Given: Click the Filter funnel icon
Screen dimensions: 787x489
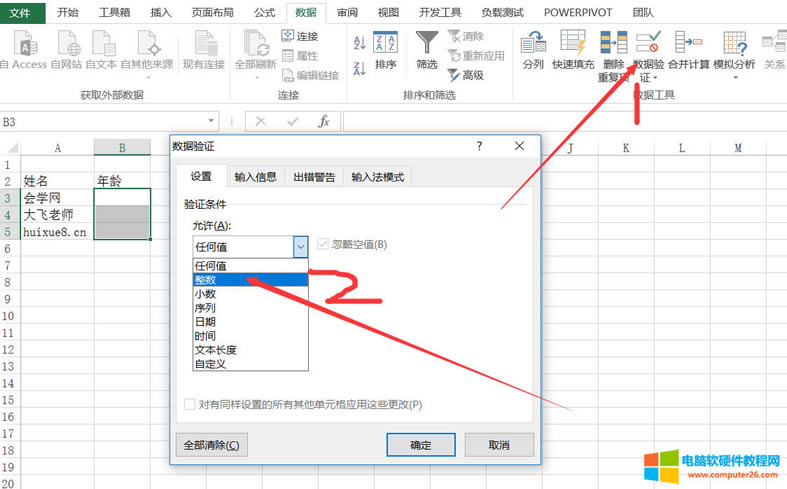Looking at the screenshot, I should pos(427,42).
